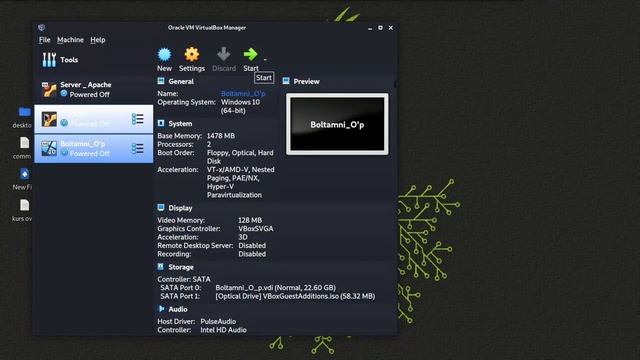Click SATA Port 0 Boltamni_O_p.vdi entry

276,287
